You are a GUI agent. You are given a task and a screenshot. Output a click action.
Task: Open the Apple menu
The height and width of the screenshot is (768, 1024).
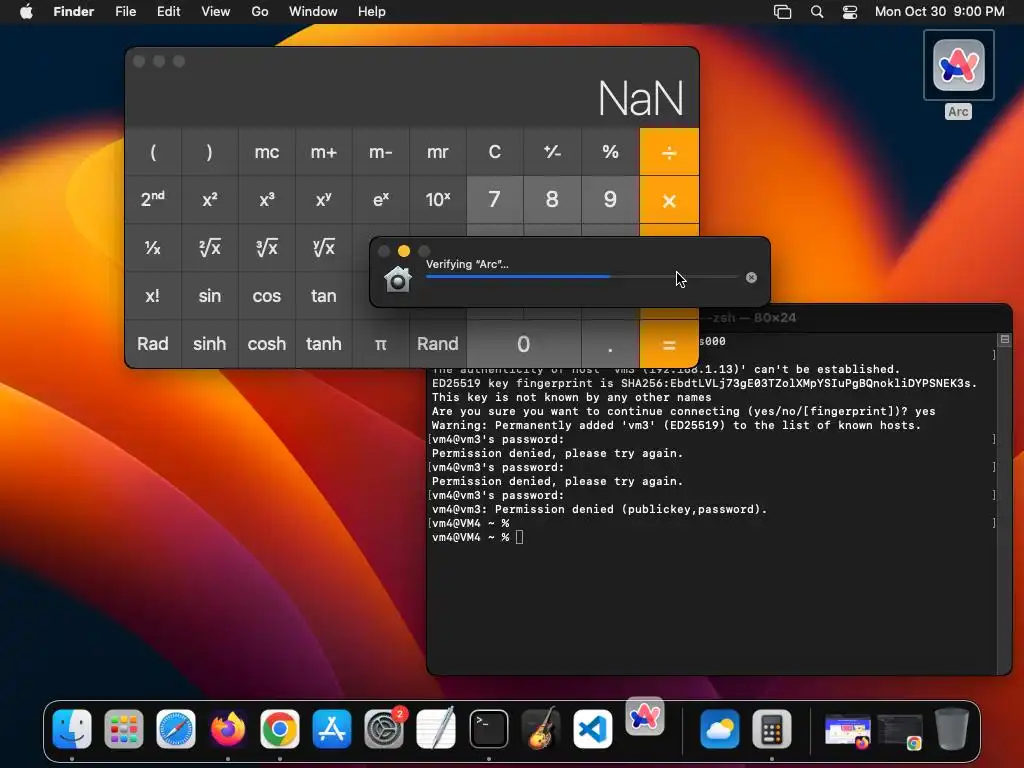[x=26, y=12]
